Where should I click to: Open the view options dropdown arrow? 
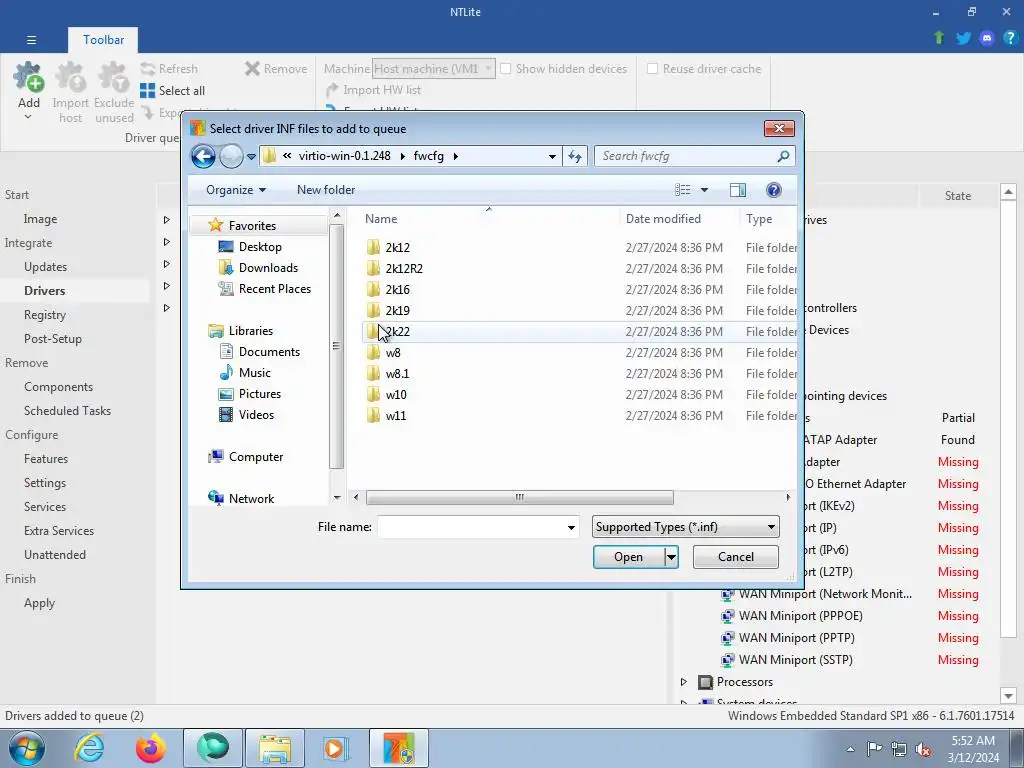pyautogui.click(x=704, y=190)
